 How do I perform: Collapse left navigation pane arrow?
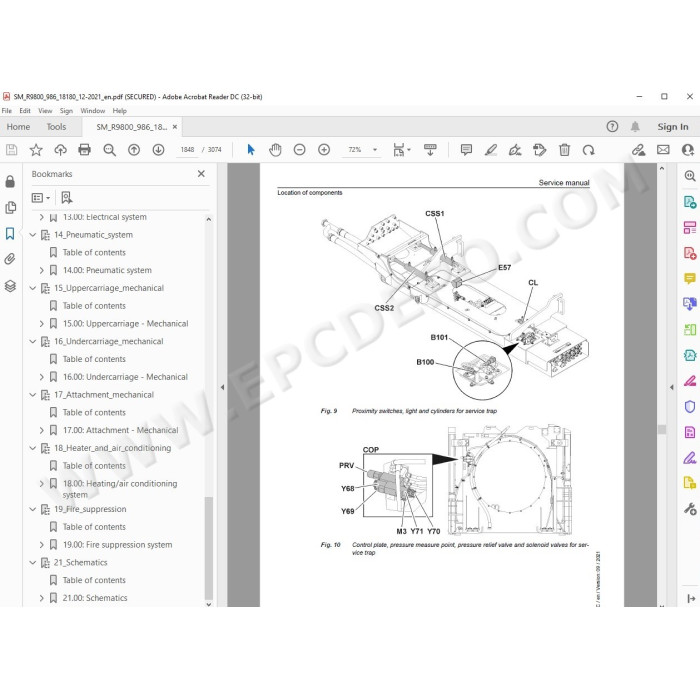coord(222,388)
